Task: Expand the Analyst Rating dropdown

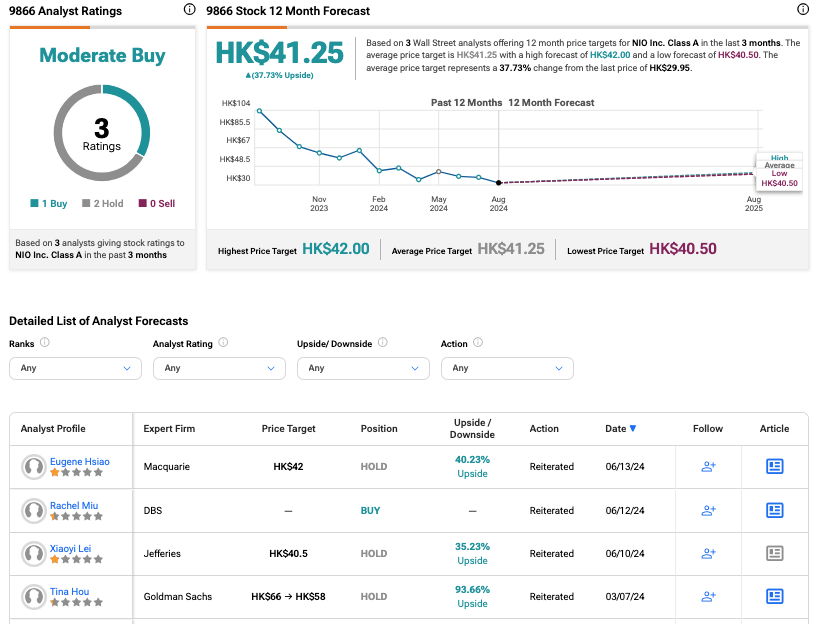Action: click(x=219, y=368)
